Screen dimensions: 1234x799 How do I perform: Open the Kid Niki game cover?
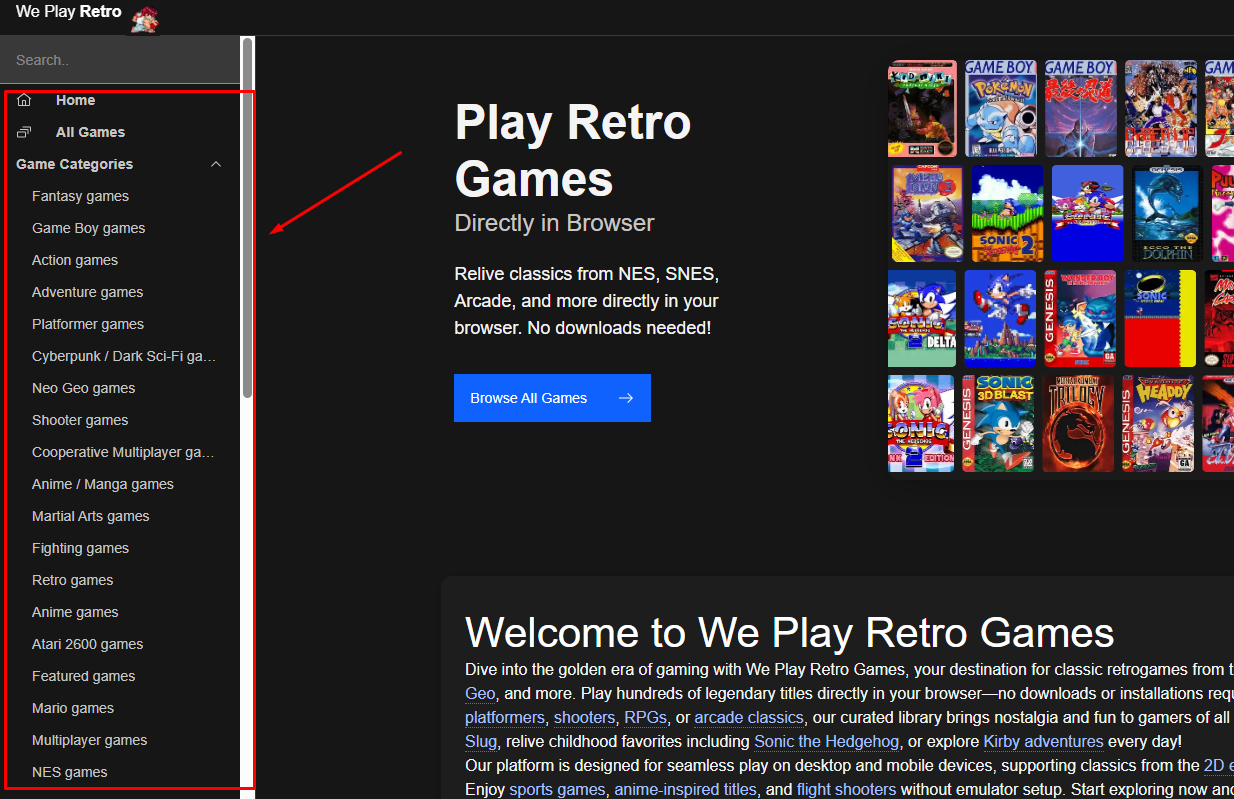coord(923,109)
